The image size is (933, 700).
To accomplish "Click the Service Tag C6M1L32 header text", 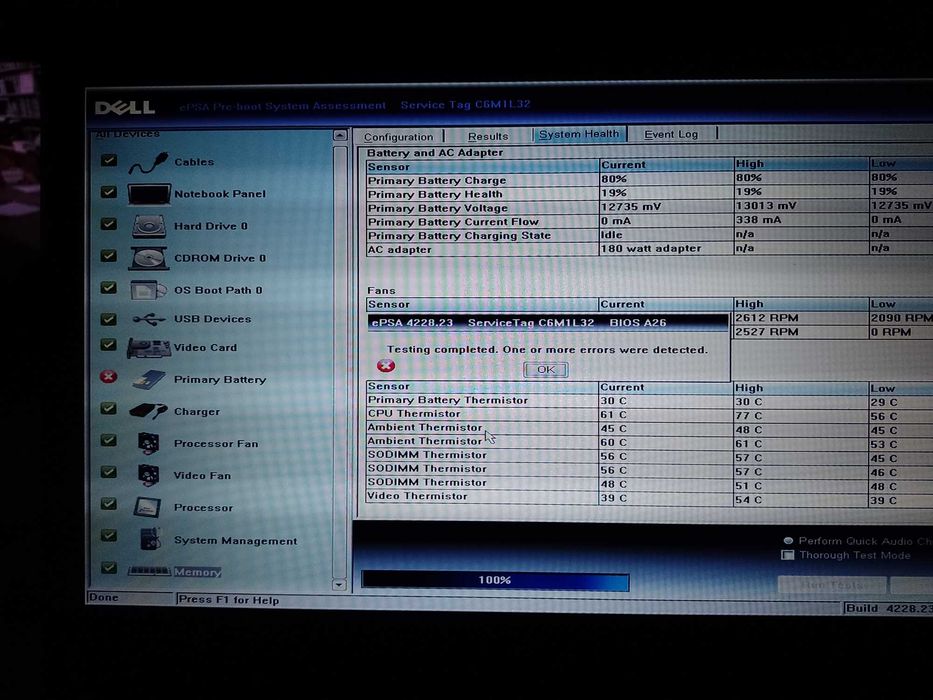I will [465, 105].
